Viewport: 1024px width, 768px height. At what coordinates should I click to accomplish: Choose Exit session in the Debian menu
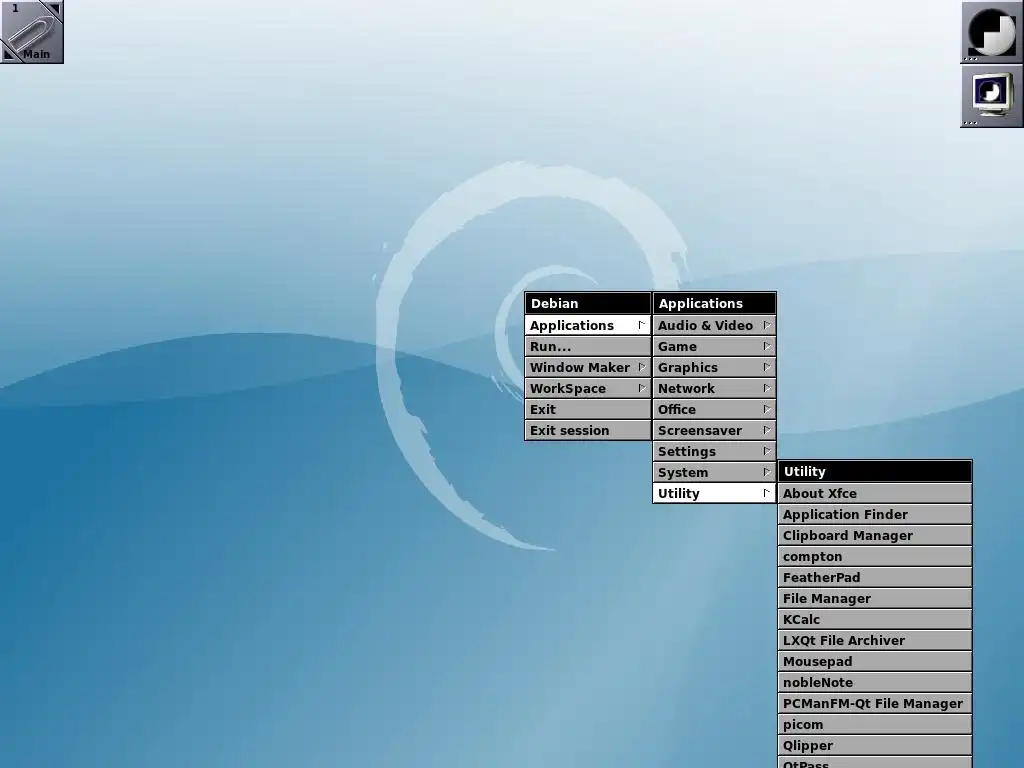tap(587, 430)
